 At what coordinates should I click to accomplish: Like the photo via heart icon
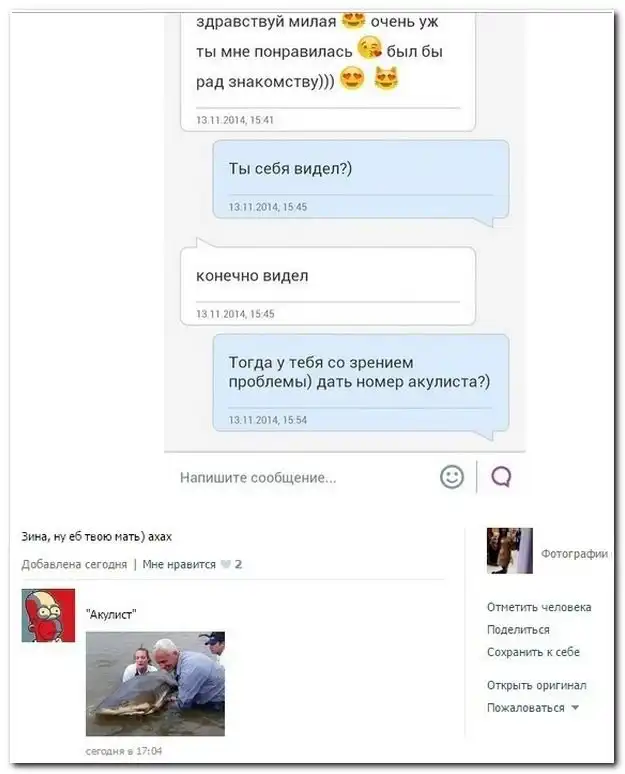226,564
